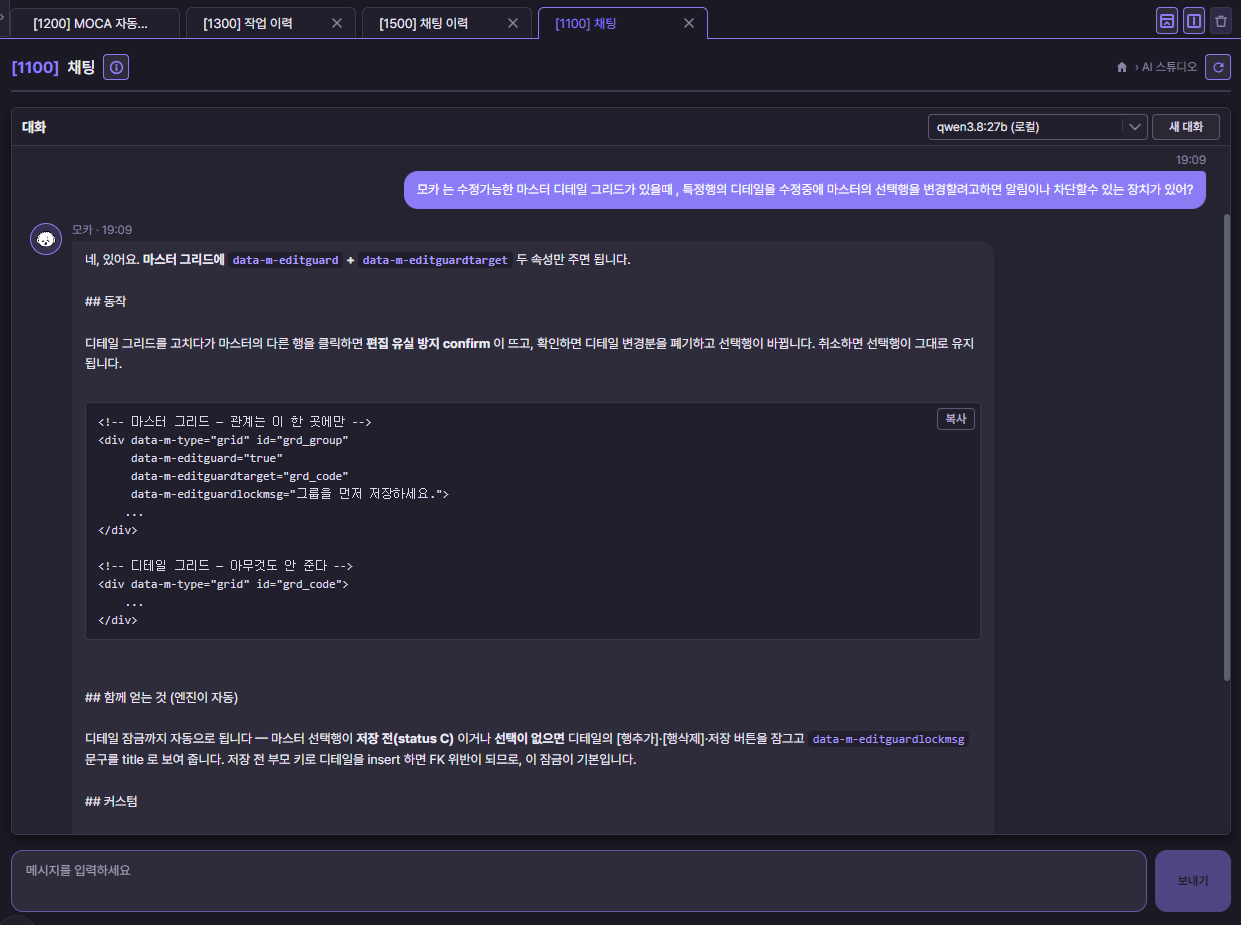Focus the 메시지를 입력하세요 input box

(x=578, y=881)
